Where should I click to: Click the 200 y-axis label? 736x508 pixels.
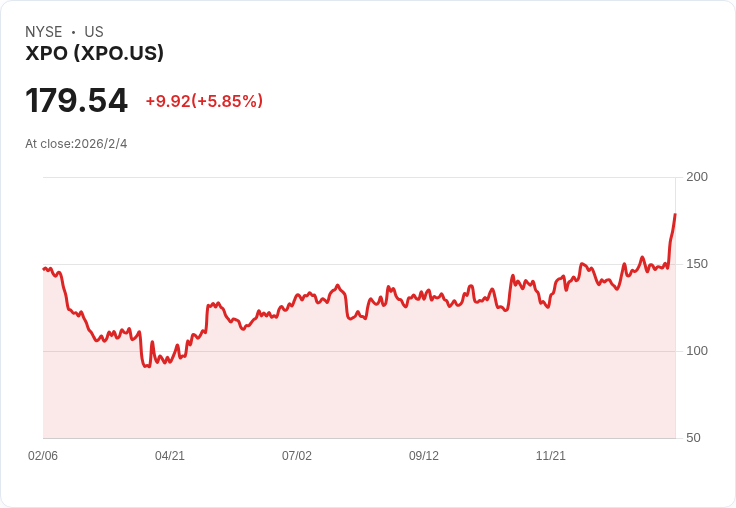[697, 177]
